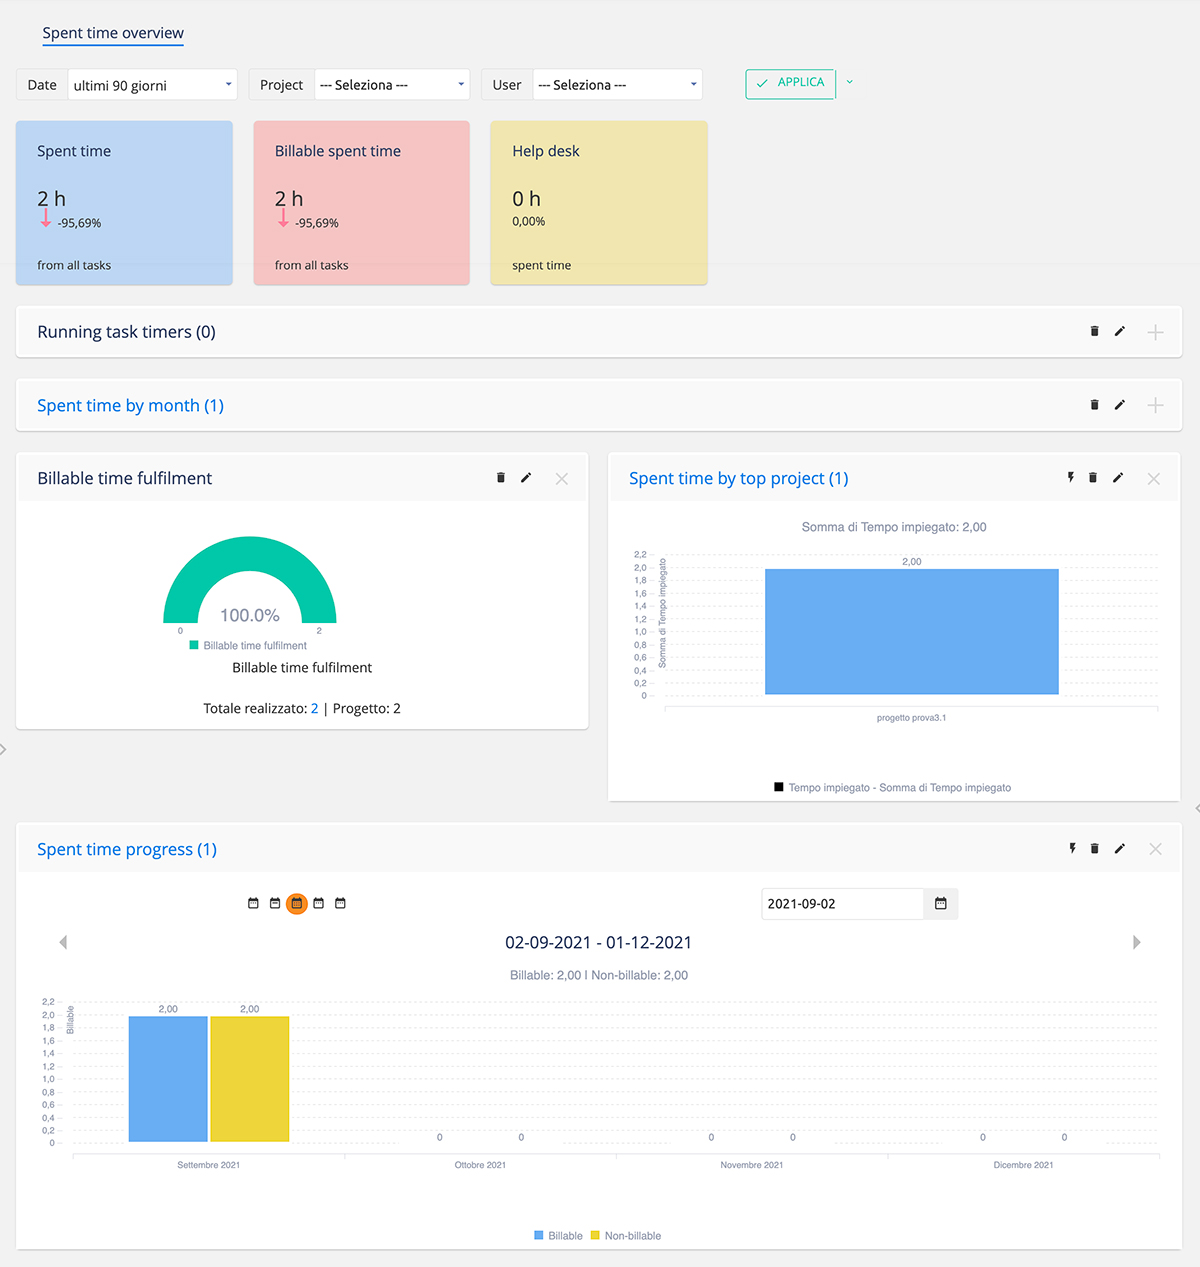
Task: Select the orange highlighted calendar period button
Action: point(297,904)
